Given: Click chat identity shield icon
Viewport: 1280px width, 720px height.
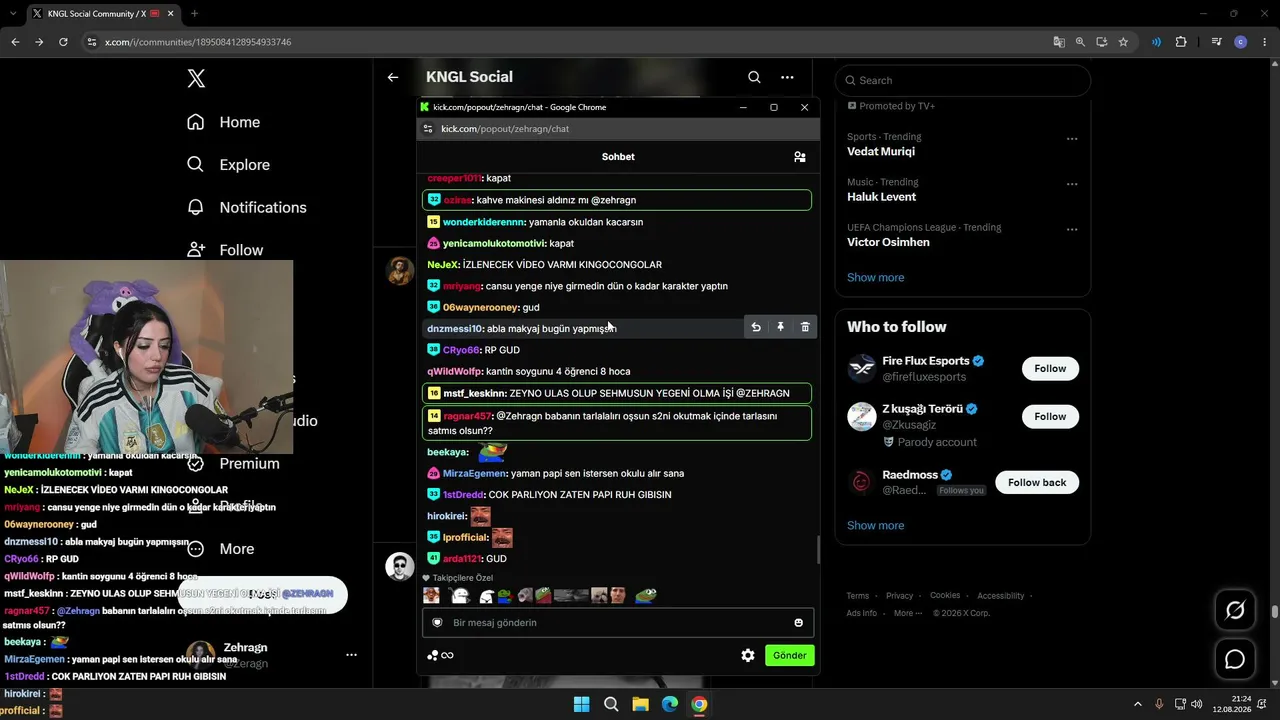Looking at the screenshot, I should pos(437,622).
